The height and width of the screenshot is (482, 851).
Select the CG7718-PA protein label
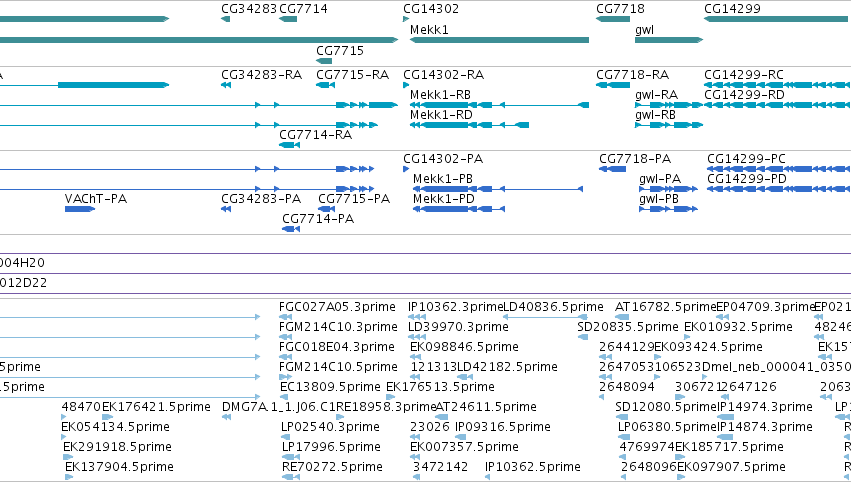[x=635, y=159]
